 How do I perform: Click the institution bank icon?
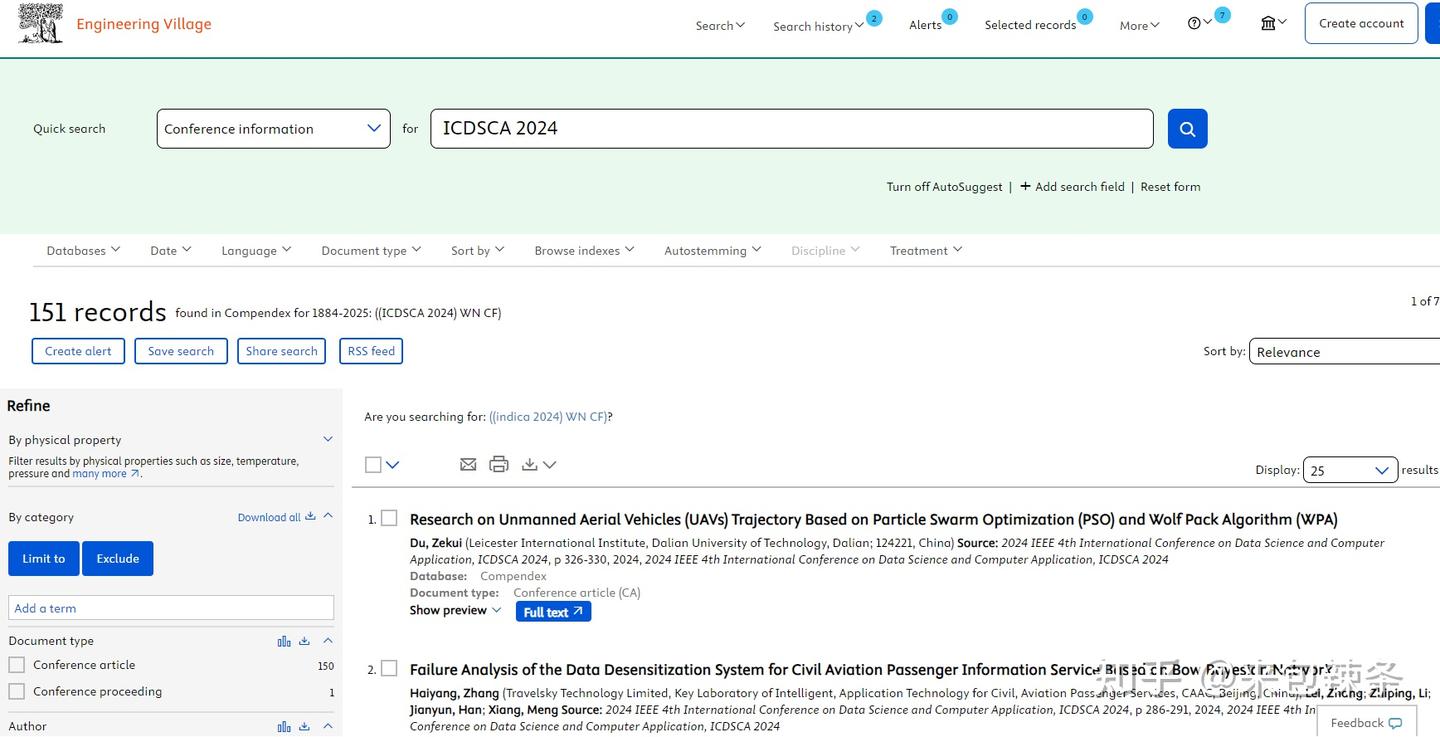click(x=1266, y=21)
